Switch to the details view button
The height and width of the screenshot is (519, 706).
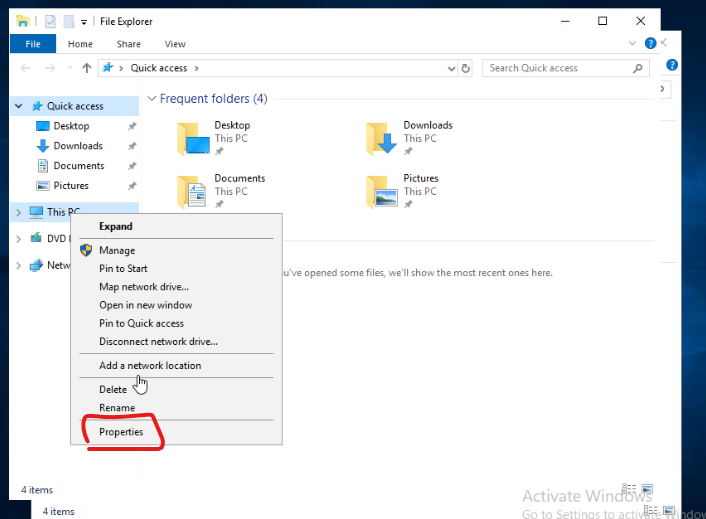[x=629, y=489]
